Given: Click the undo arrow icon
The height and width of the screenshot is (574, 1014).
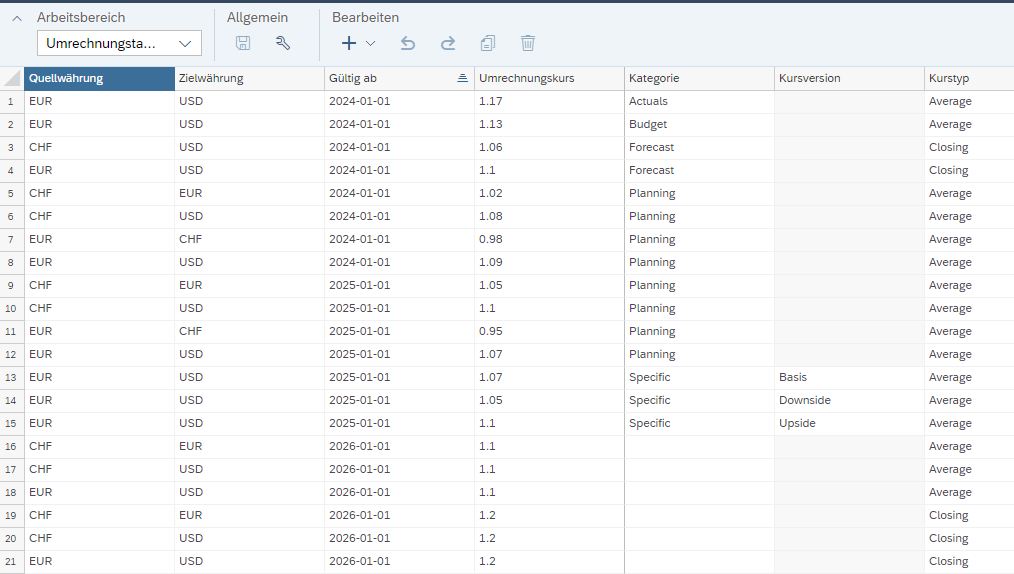Looking at the screenshot, I should (407, 43).
